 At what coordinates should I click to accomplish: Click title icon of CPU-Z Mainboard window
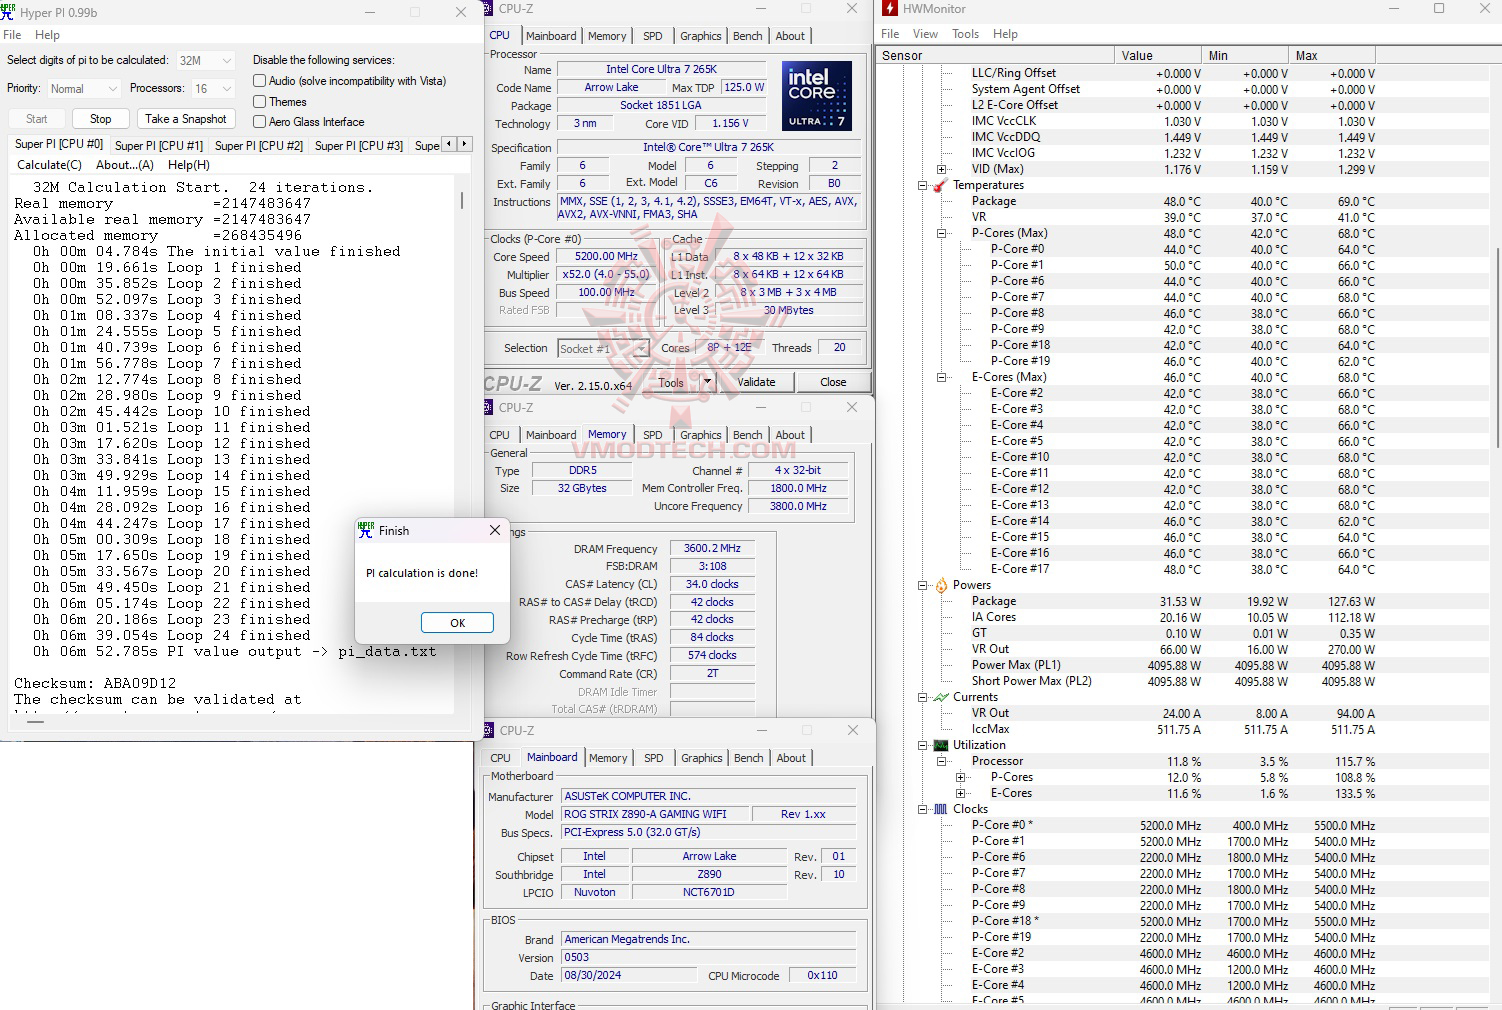pyautogui.click(x=490, y=730)
